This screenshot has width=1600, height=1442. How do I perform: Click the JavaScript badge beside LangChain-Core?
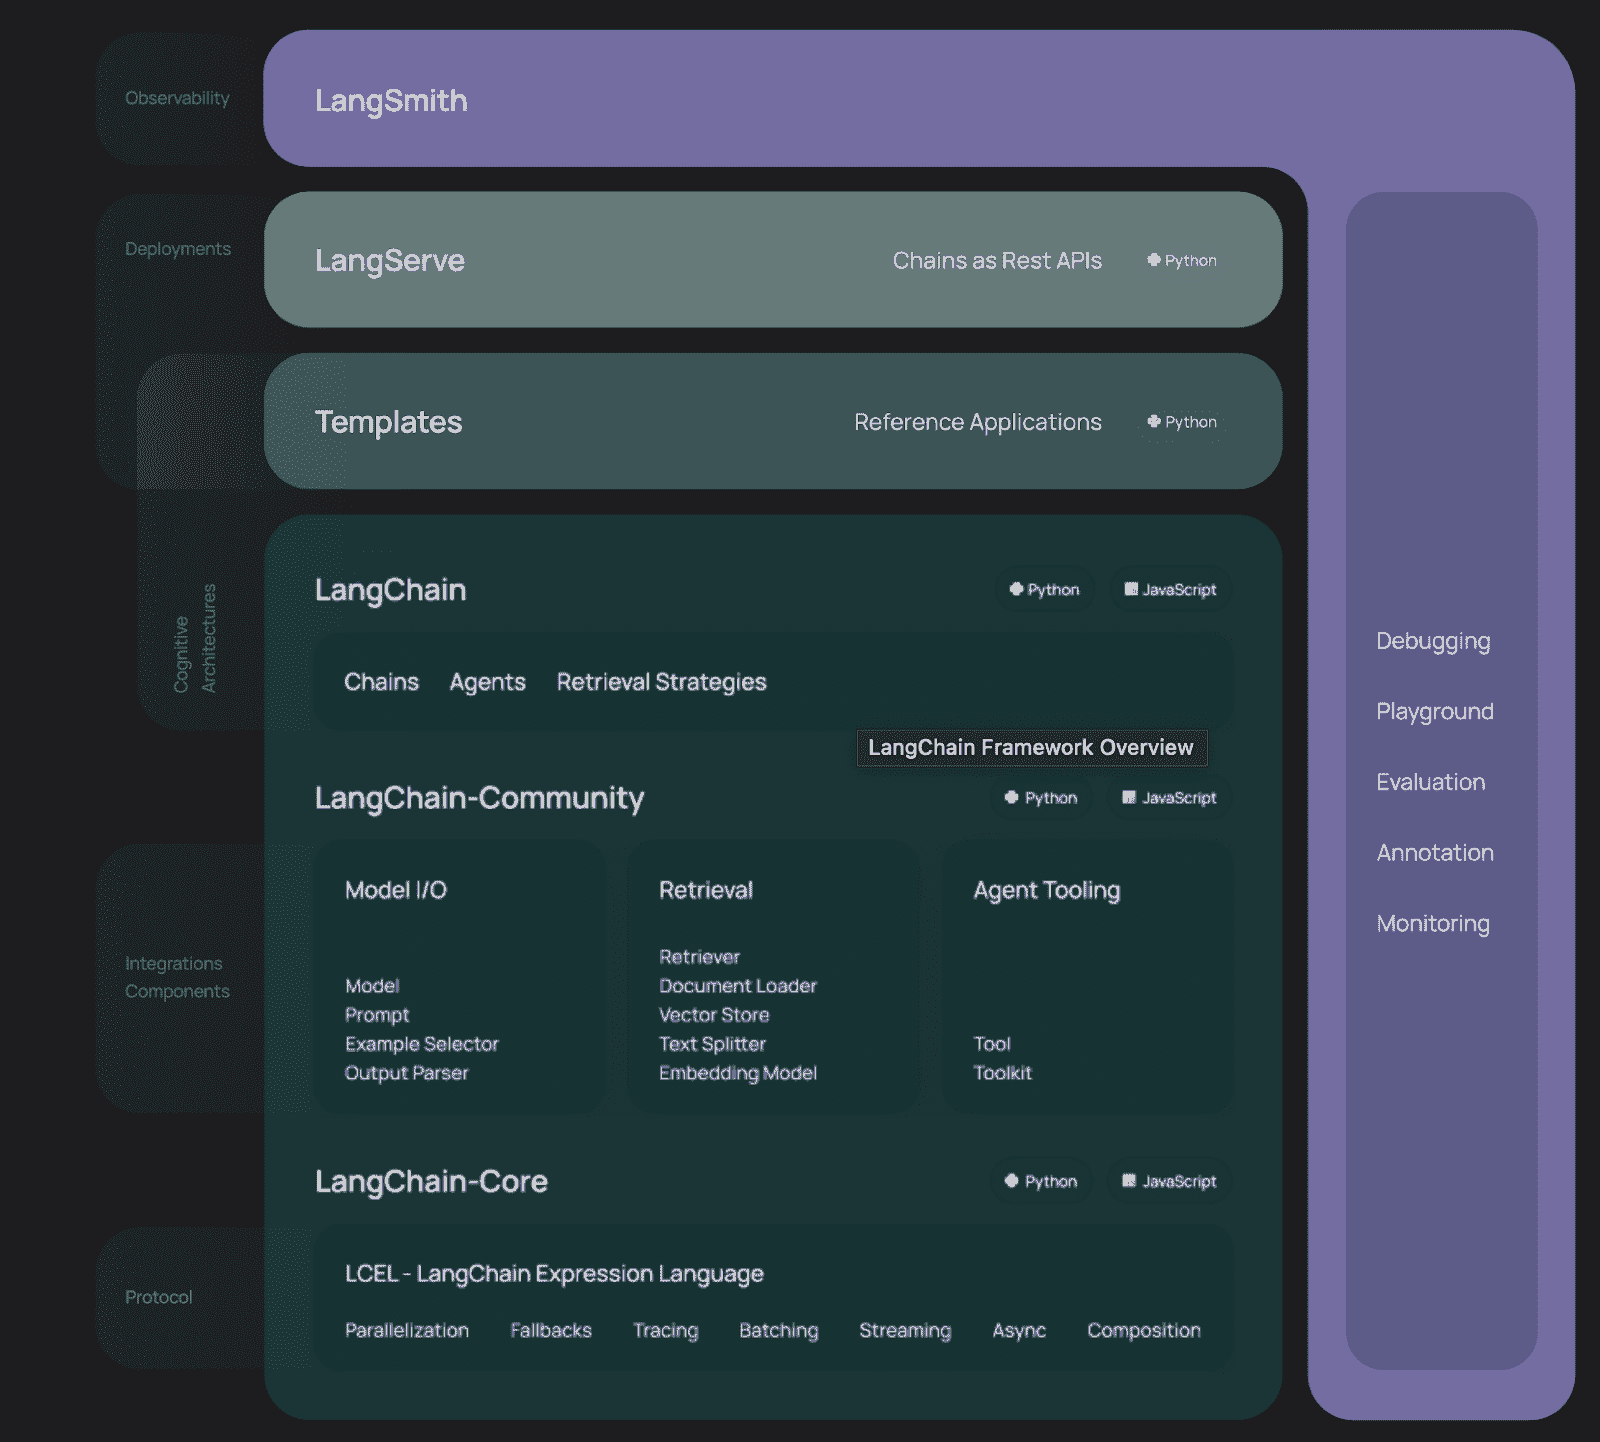(x=1169, y=1181)
